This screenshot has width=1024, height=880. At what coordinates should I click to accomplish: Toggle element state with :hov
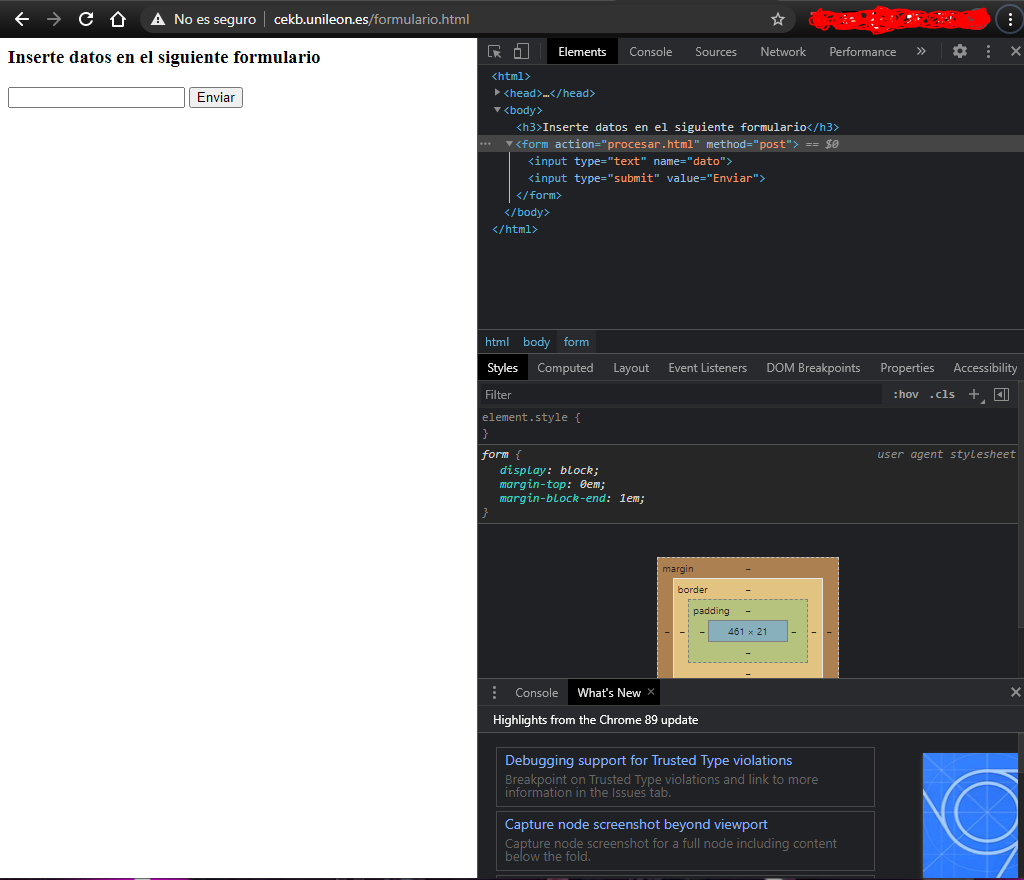906,394
